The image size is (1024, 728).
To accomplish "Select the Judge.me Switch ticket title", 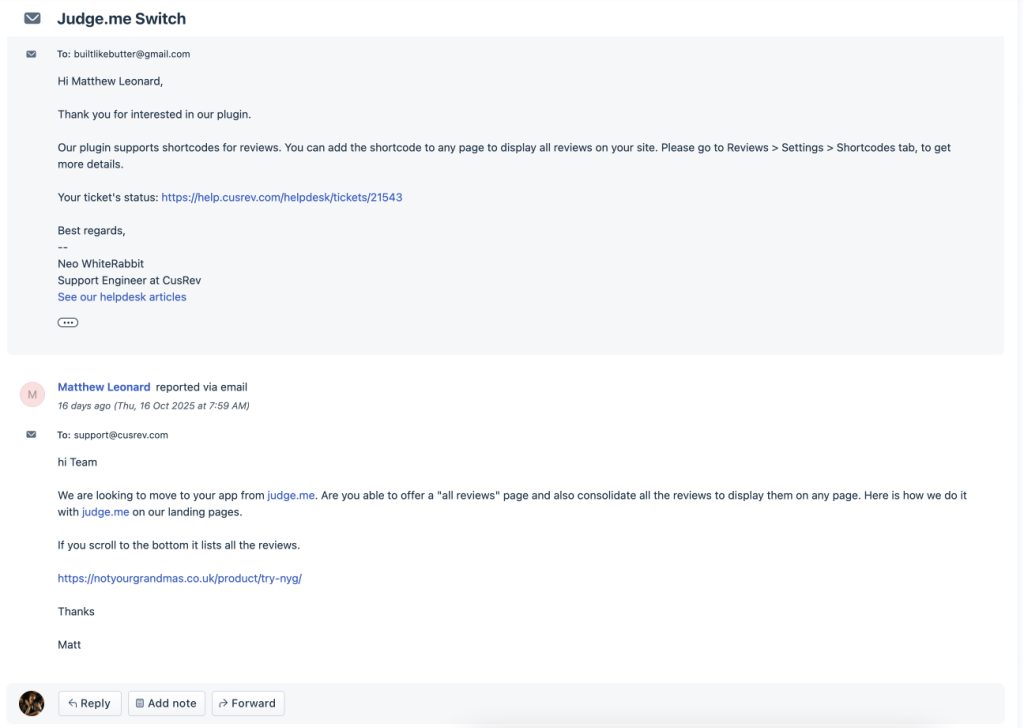I will 121,18.
